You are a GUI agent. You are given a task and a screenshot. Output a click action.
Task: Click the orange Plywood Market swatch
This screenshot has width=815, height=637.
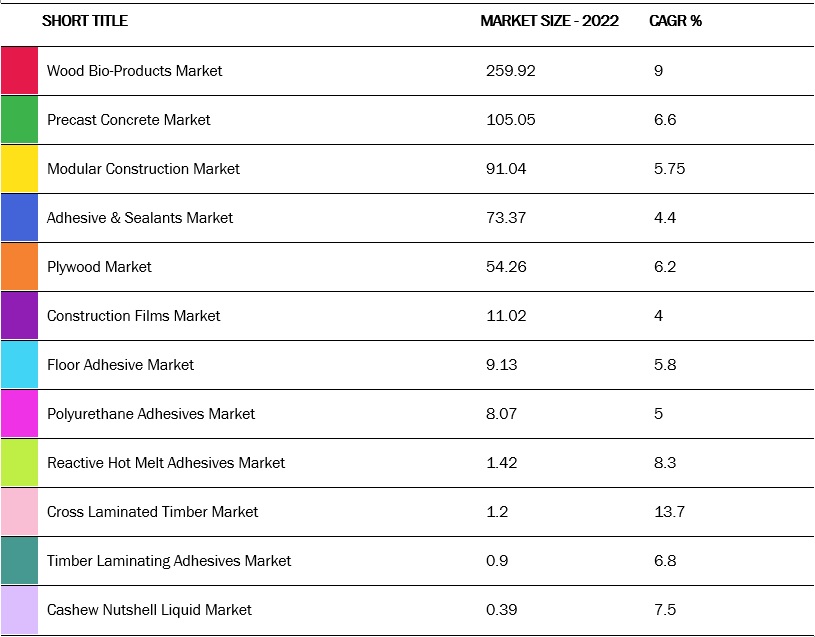19,267
